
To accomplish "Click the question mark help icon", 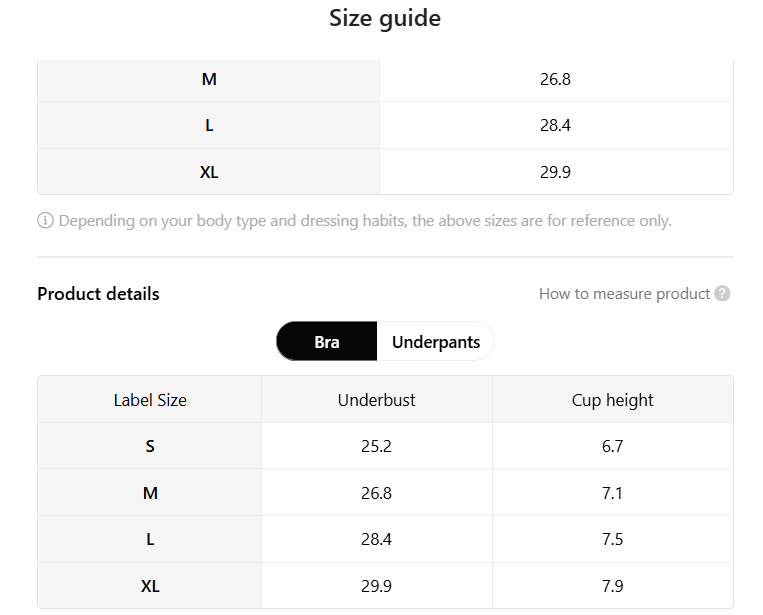I will [722, 293].
